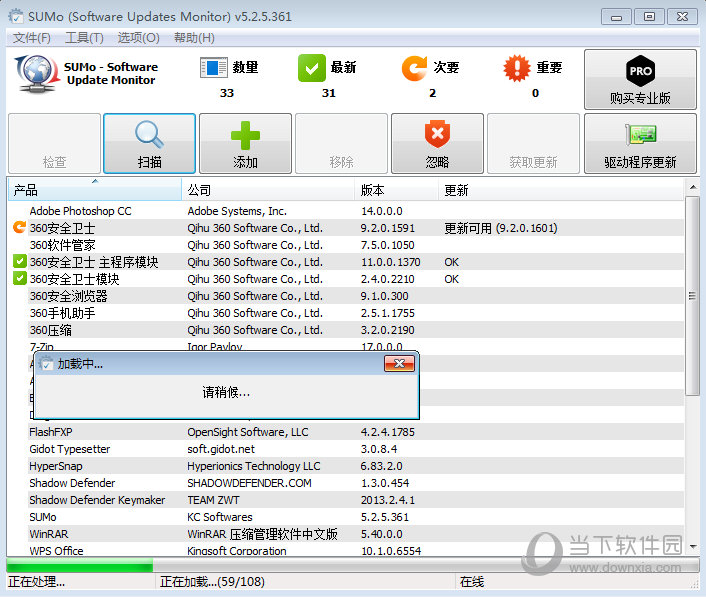Click the 扫描 (Scan) magnifier button
The width and height of the screenshot is (706, 597).
click(x=149, y=143)
